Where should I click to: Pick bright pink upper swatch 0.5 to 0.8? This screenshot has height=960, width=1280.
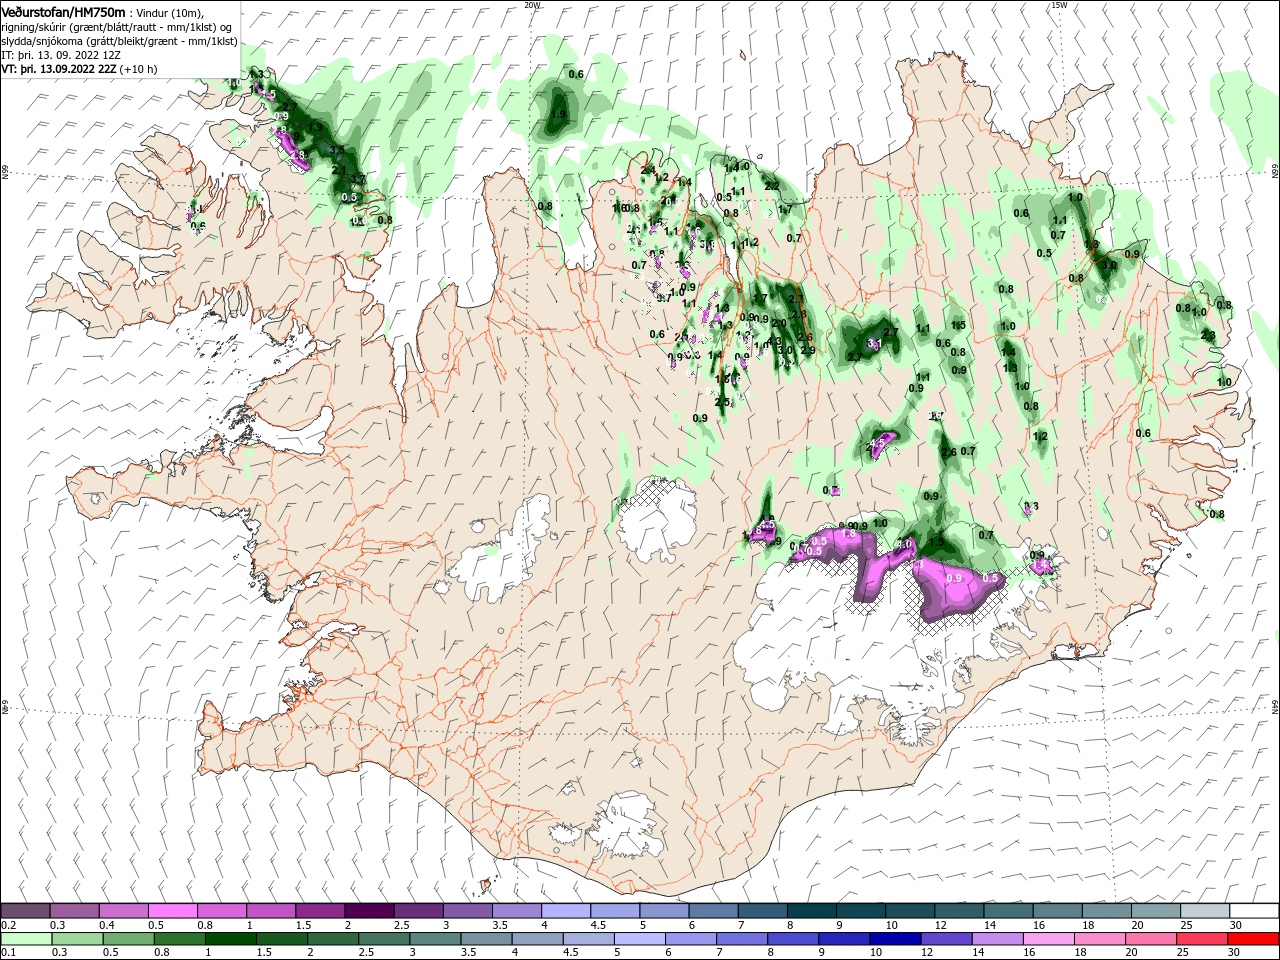[x=172, y=911]
